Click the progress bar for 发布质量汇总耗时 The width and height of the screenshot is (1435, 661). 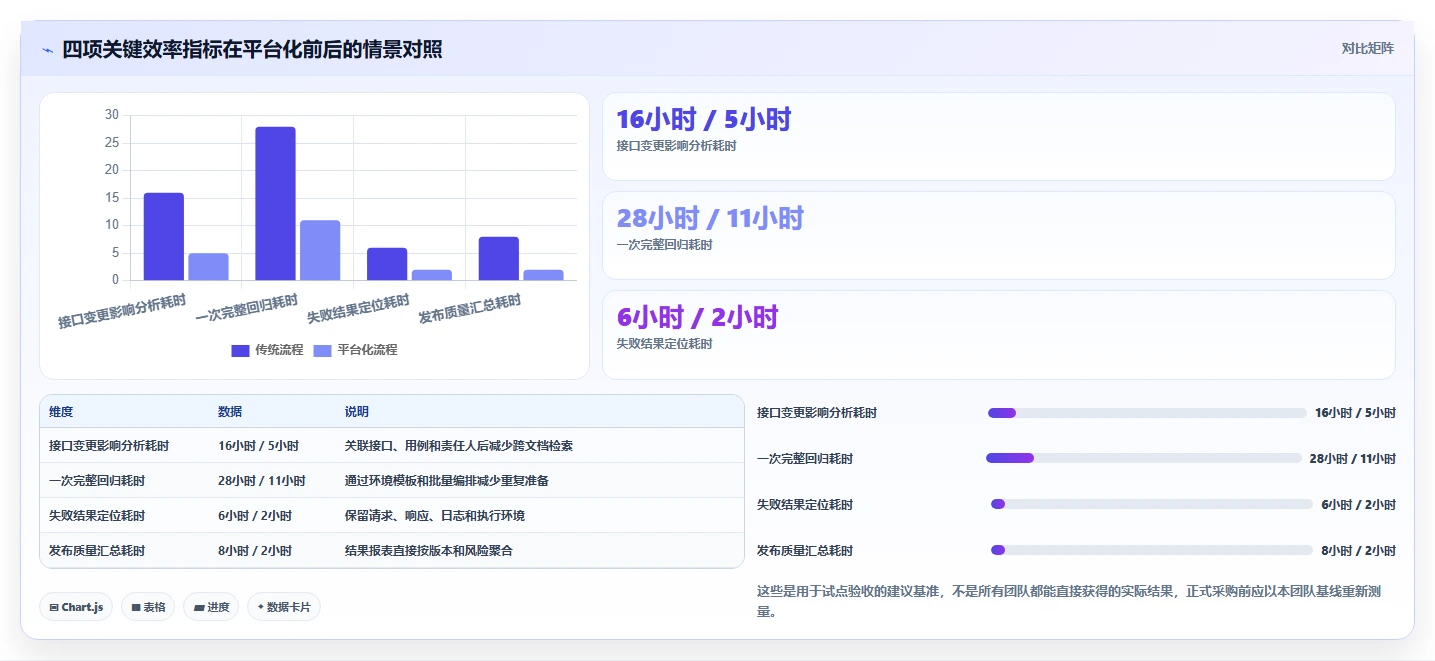tap(1152, 550)
